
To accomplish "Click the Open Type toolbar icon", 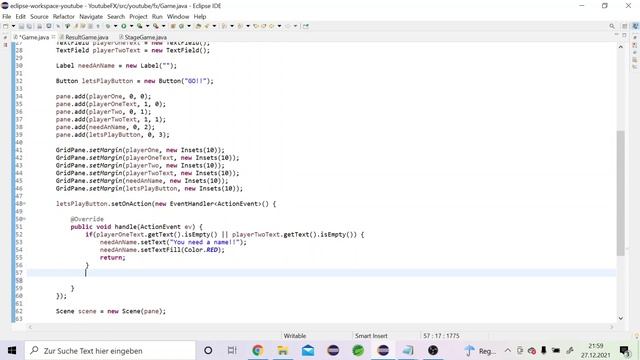I will pos(198,26).
